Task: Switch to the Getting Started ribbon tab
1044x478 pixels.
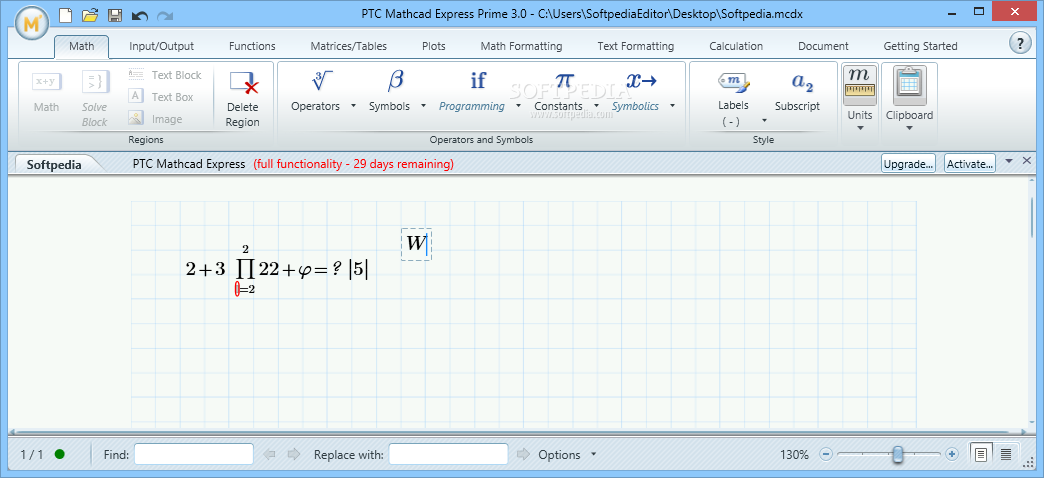Action: (x=920, y=46)
